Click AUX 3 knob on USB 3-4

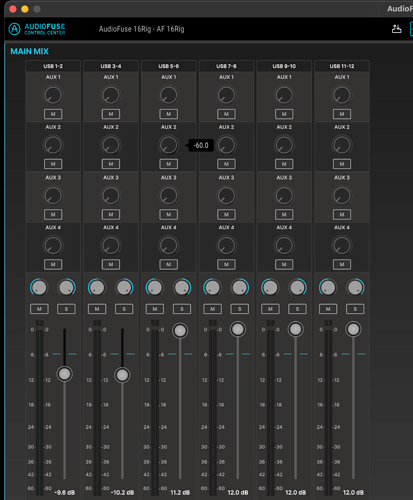point(111,195)
